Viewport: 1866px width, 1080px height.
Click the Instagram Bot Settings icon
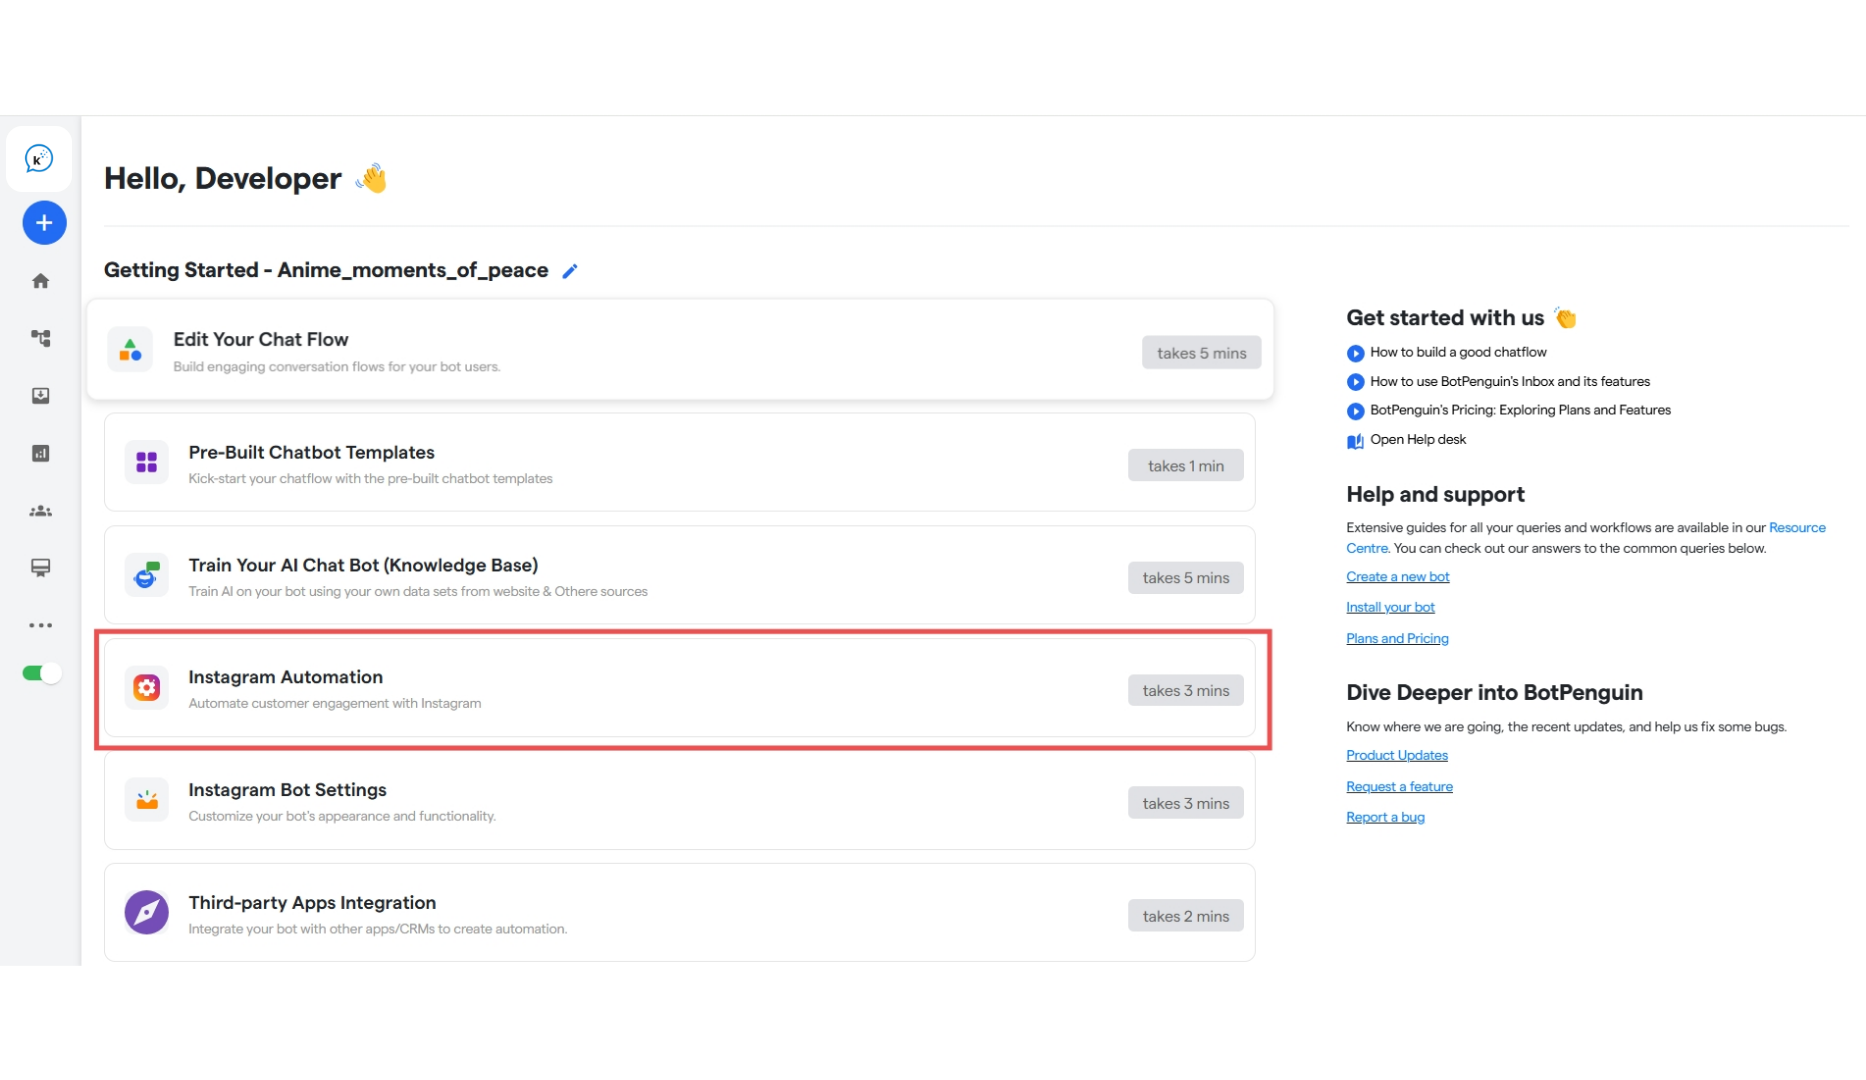[x=147, y=800]
